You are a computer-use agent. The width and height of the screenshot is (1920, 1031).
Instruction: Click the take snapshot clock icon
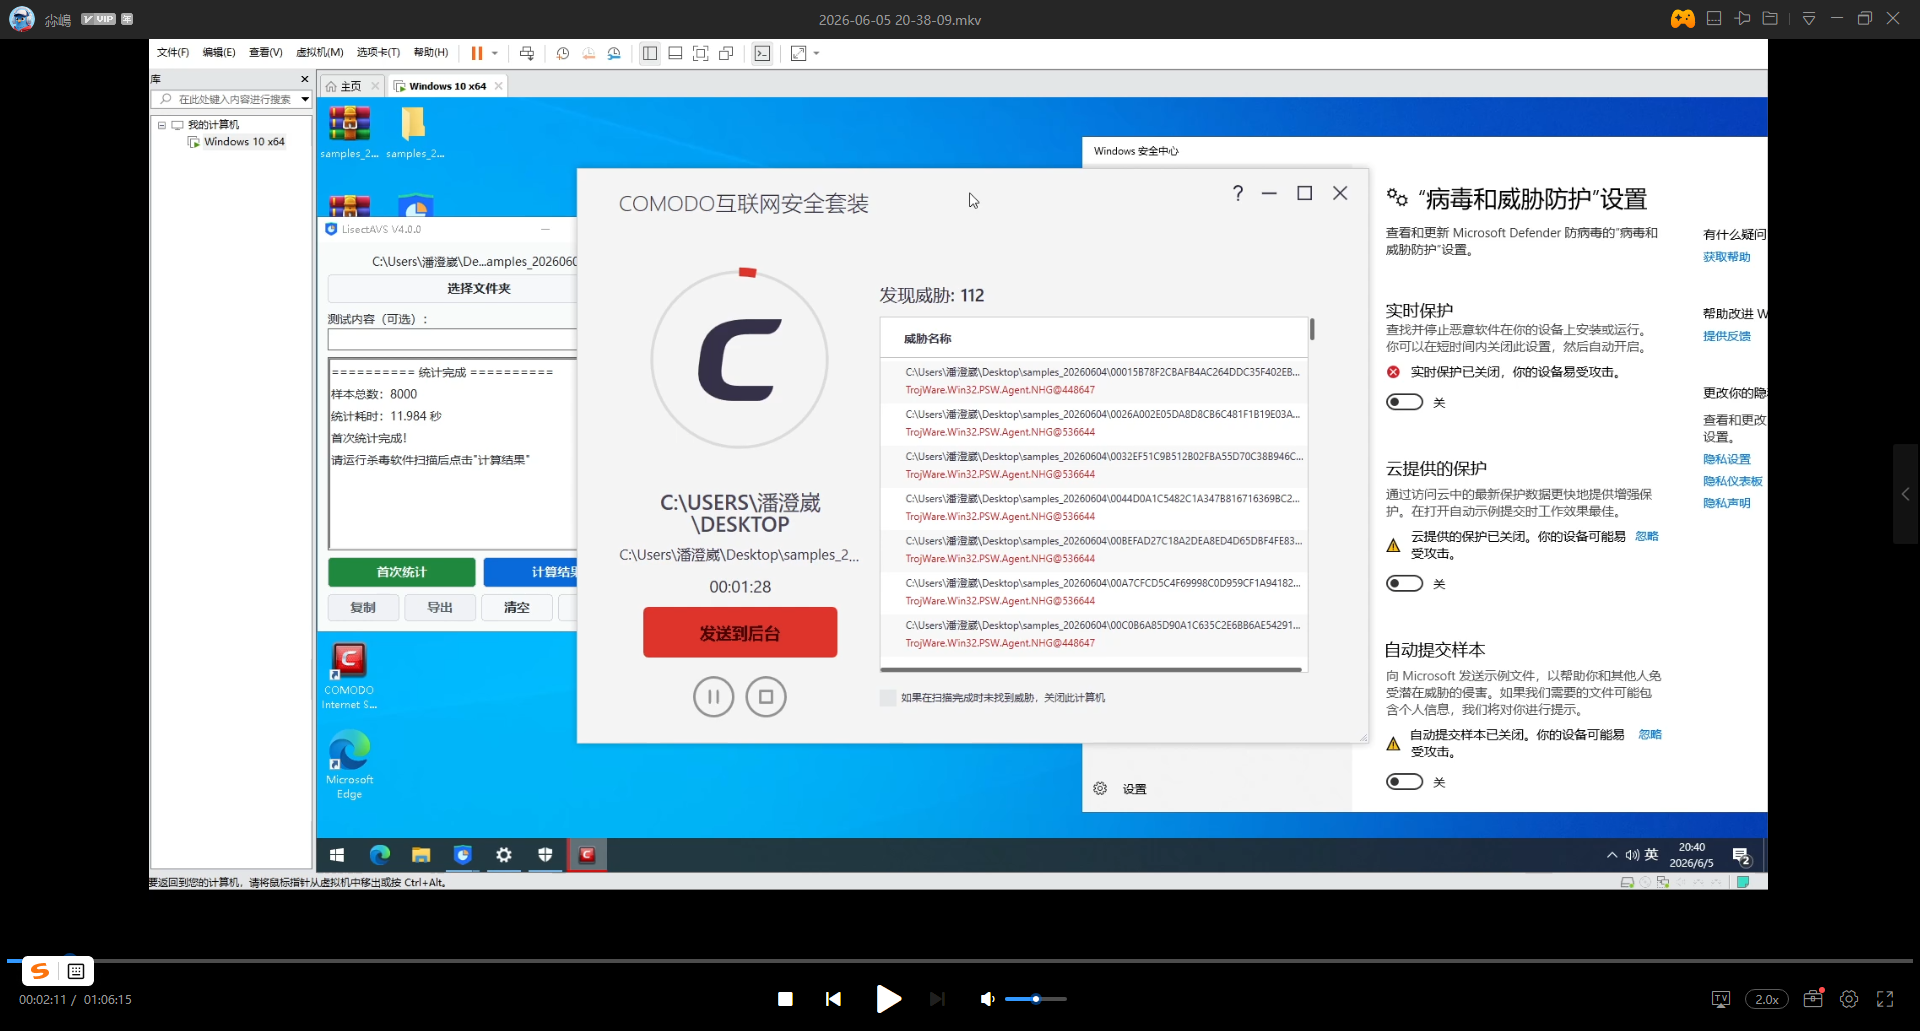click(x=563, y=53)
